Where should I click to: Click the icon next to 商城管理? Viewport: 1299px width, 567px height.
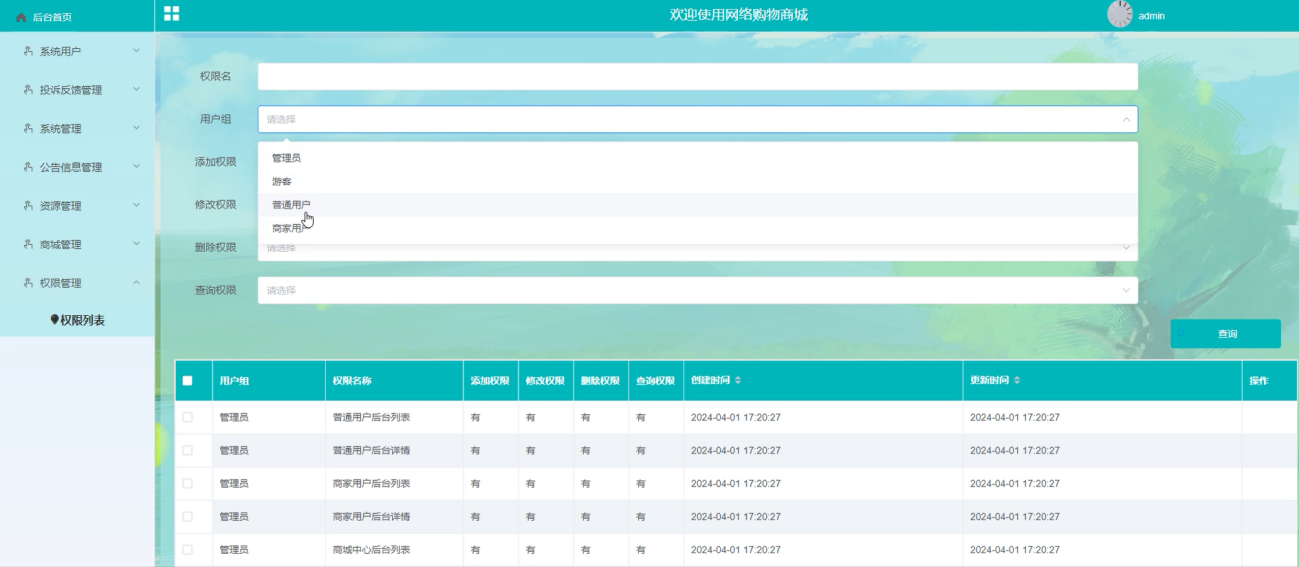pos(28,244)
